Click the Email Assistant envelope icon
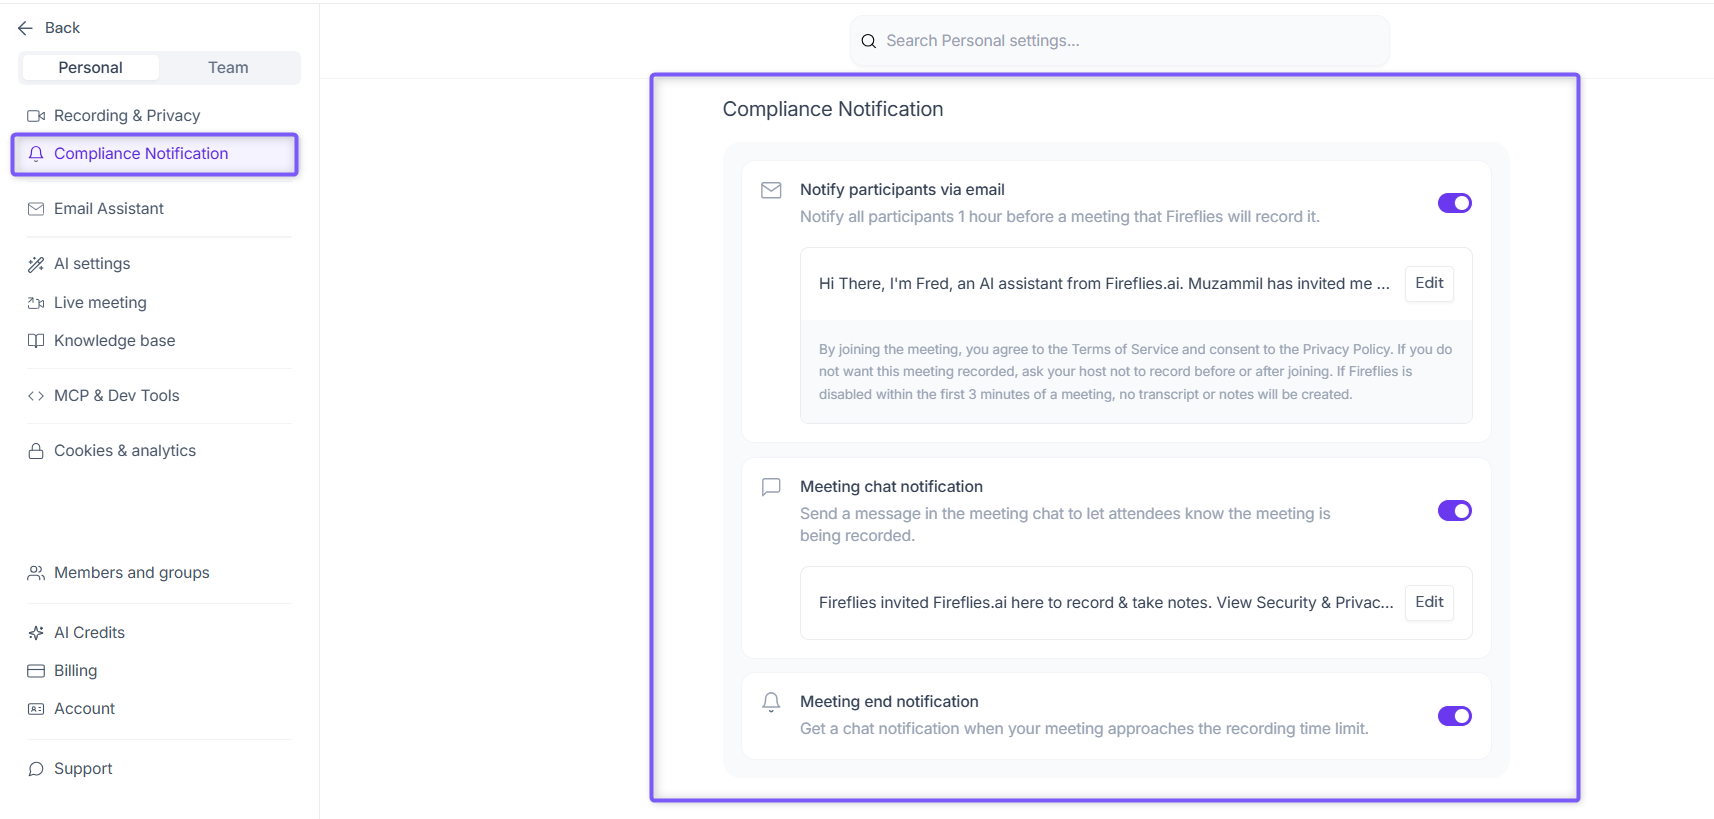 [36, 209]
